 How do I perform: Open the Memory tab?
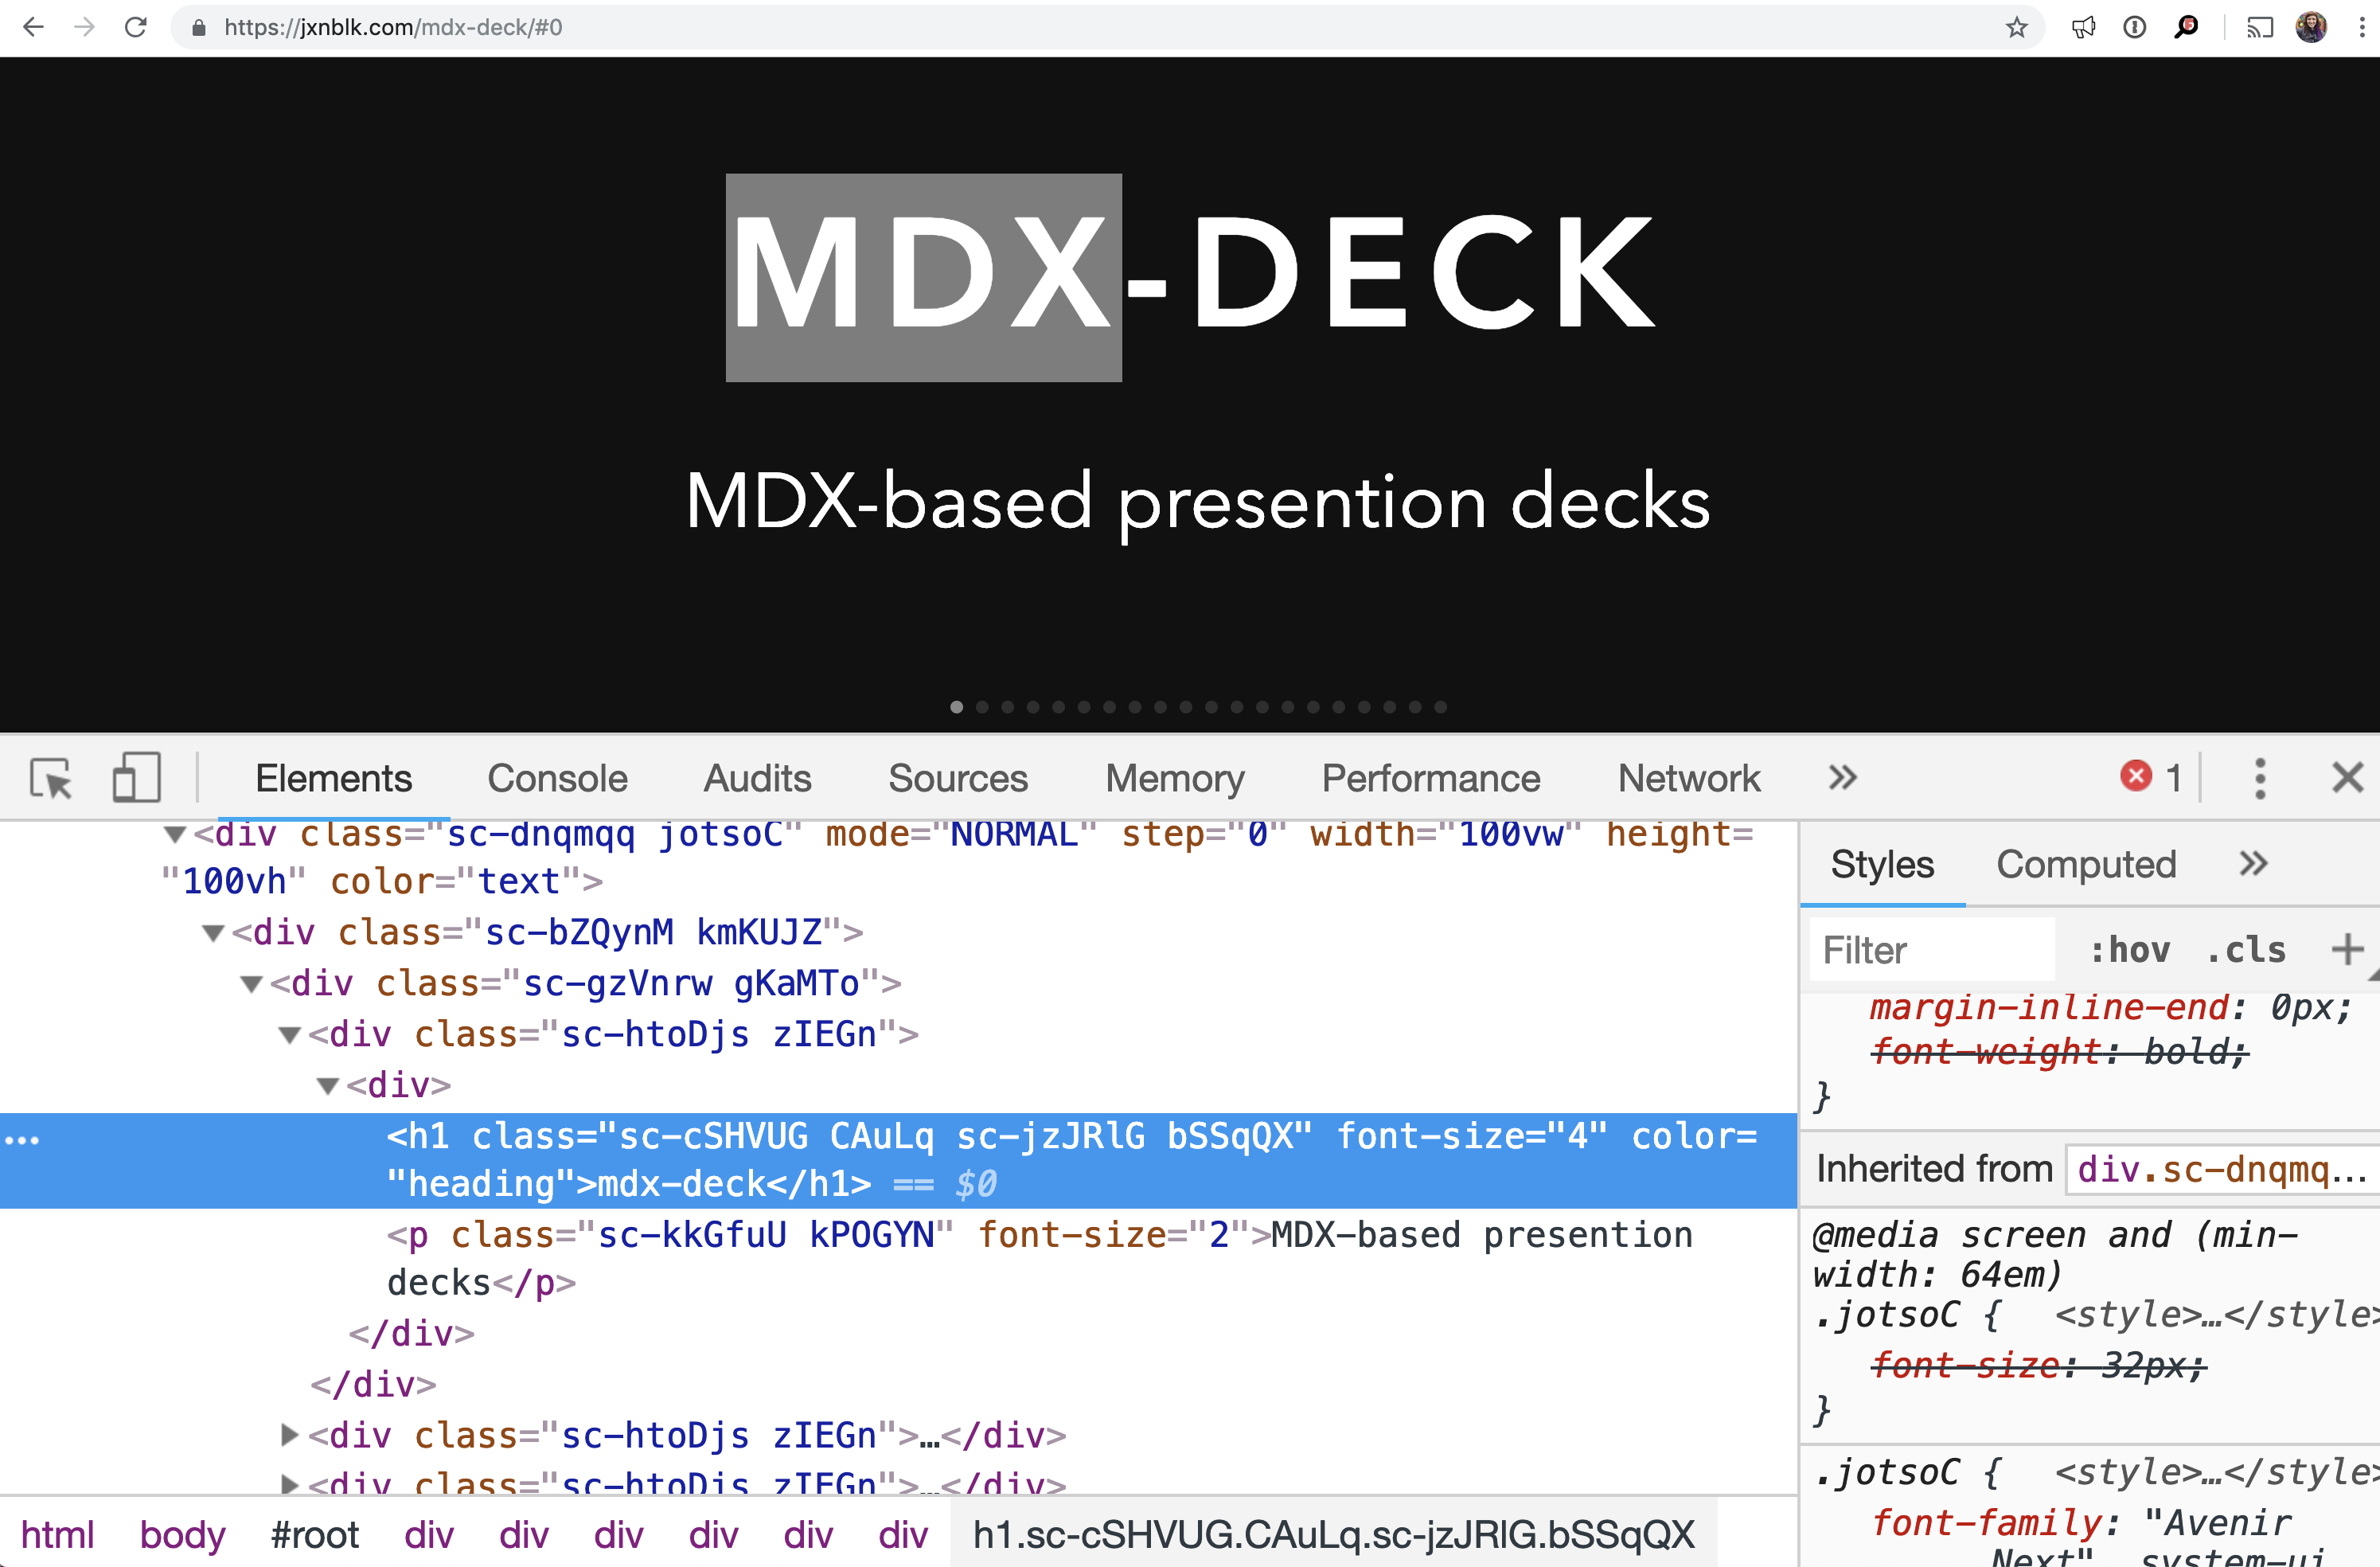(1175, 778)
